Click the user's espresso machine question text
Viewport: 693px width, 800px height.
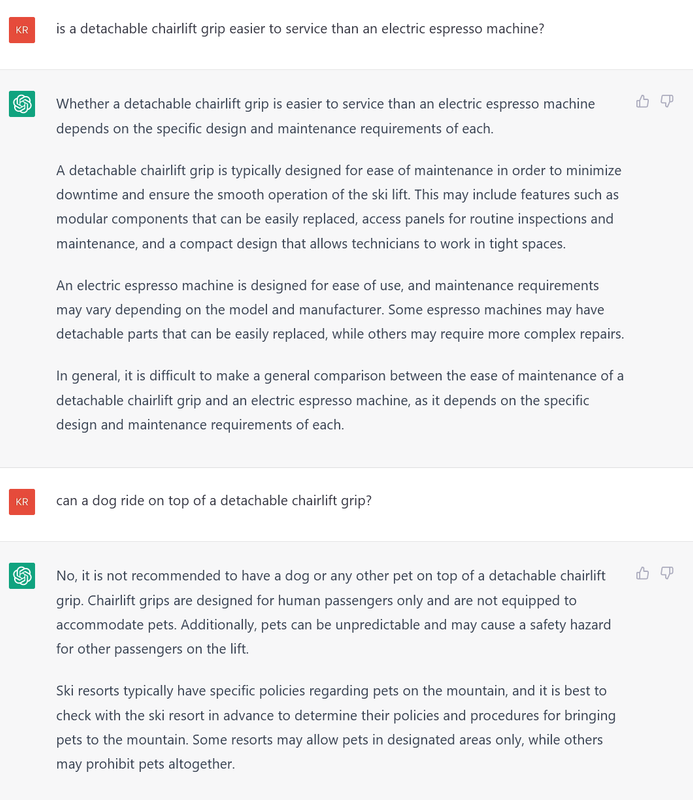[x=300, y=29]
